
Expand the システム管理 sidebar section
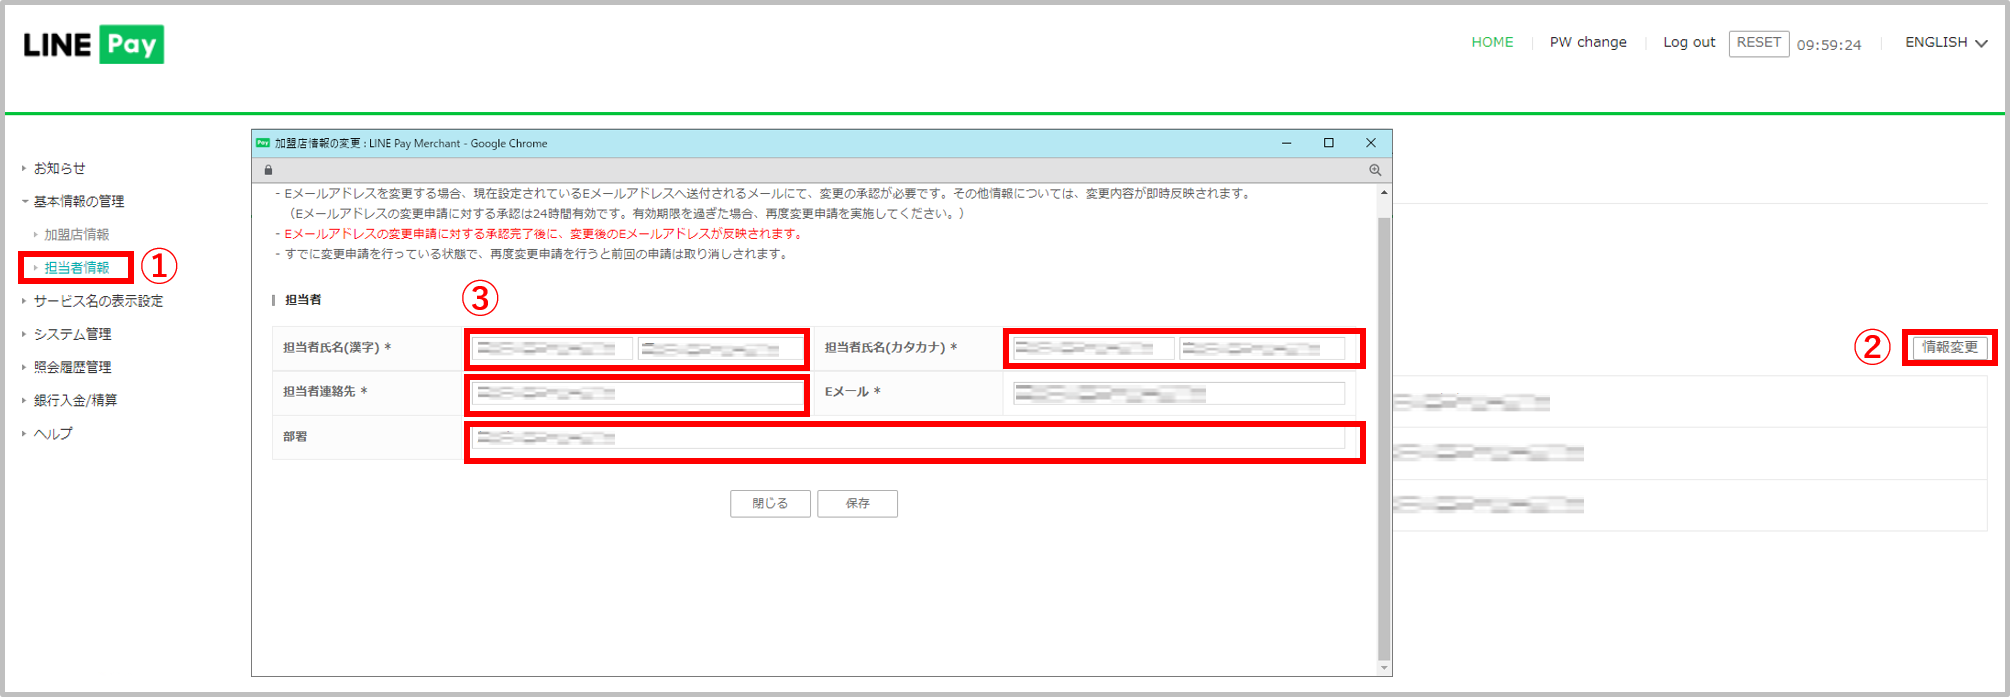(x=72, y=334)
